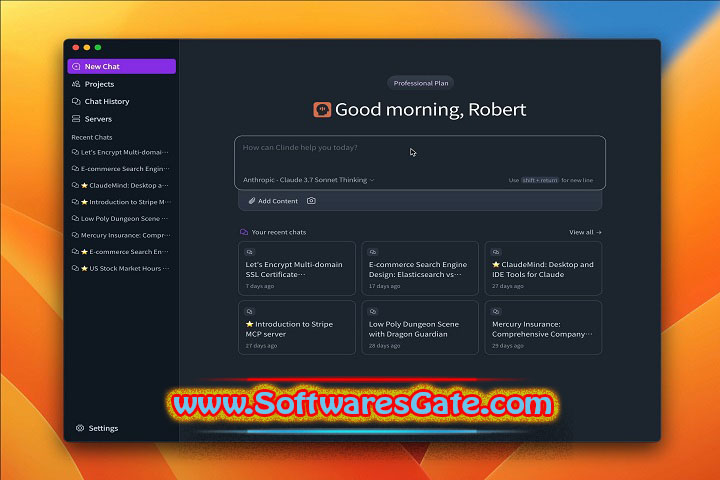Click the Professional Plan badge
Viewport: 720px width, 480px height.
click(x=421, y=83)
